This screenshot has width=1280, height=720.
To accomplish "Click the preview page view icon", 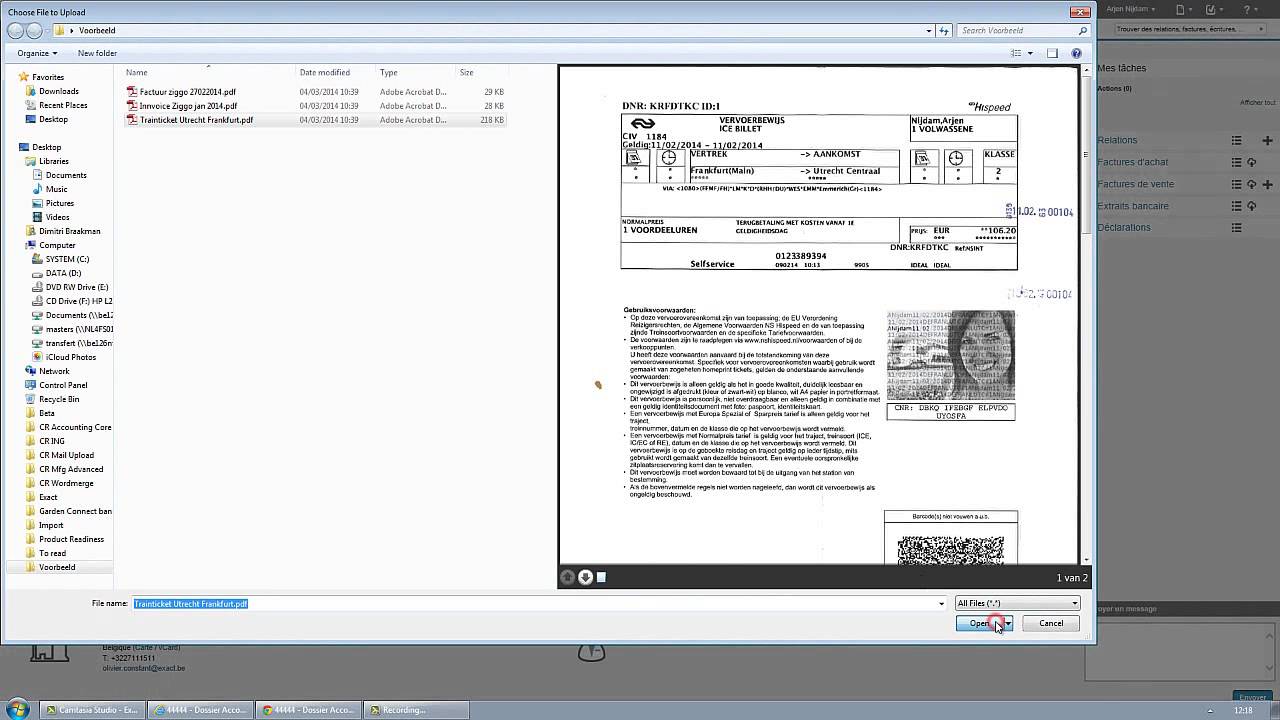I will (x=601, y=577).
